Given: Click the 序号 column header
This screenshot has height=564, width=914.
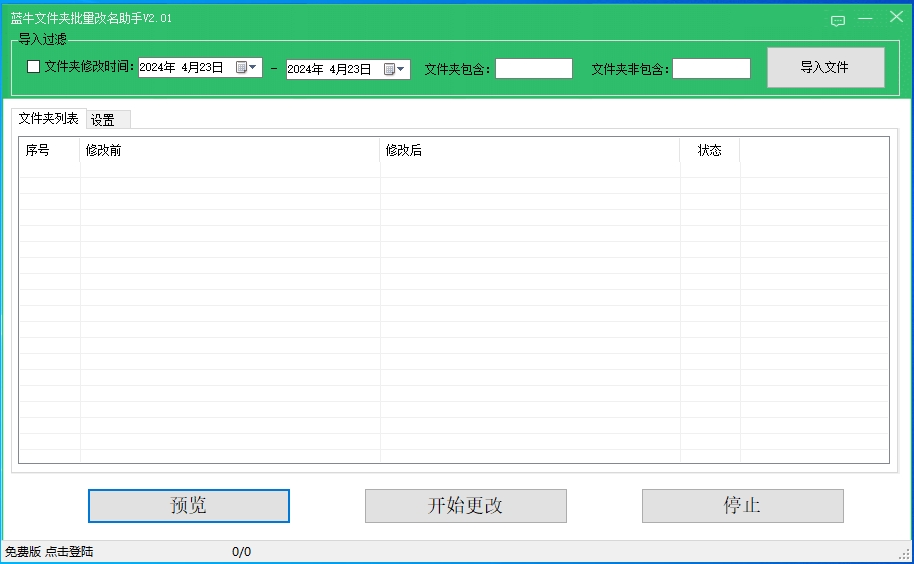Looking at the screenshot, I should (50, 150).
